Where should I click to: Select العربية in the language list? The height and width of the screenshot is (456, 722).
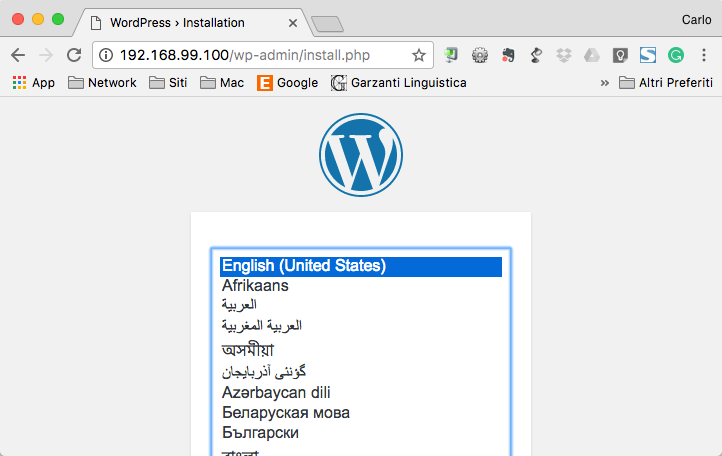point(361,305)
